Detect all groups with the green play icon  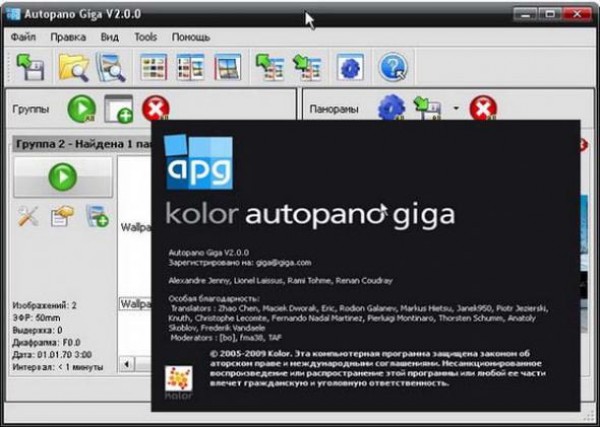[82, 109]
